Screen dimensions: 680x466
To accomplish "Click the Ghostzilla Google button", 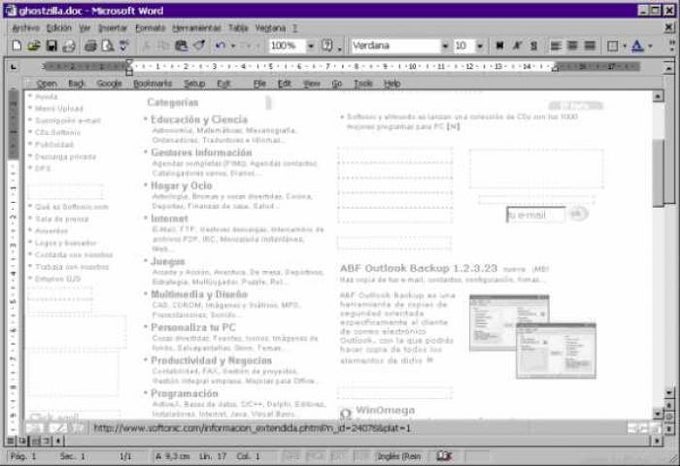I will coord(109,84).
